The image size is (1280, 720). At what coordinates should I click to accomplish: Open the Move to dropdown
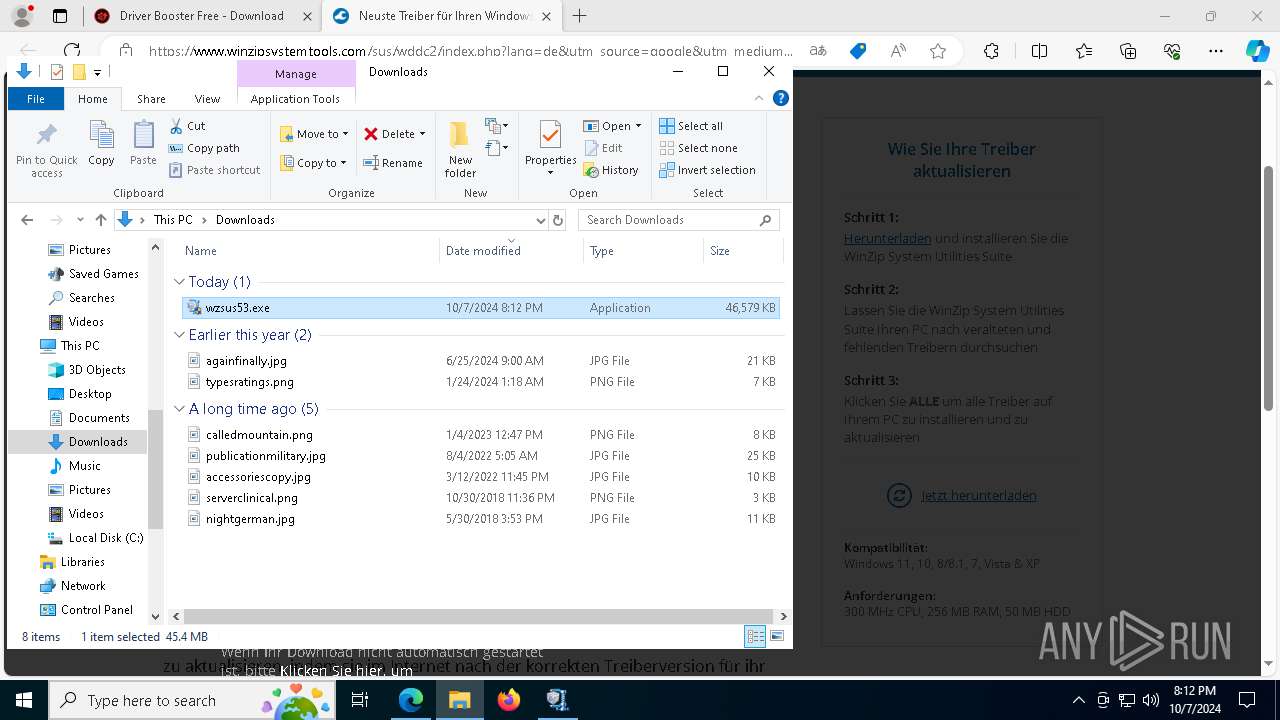pos(314,134)
